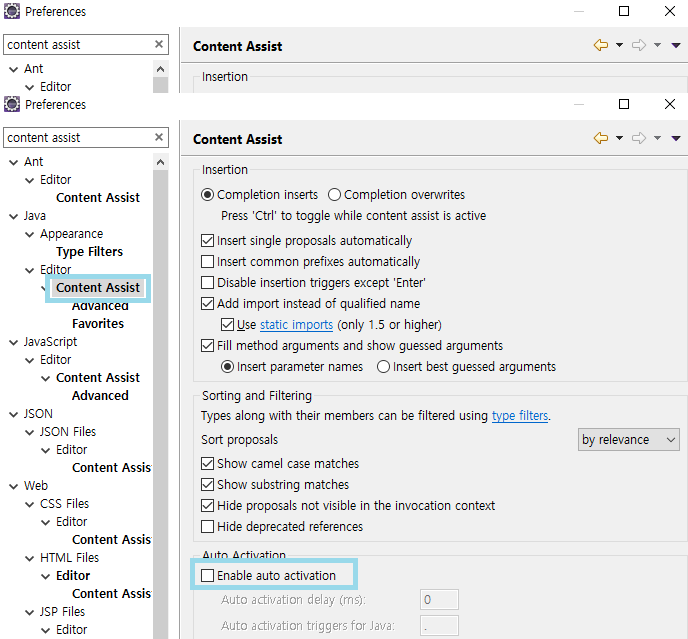Select Insert parameter names radio button
688x639 pixels.
coord(227,366)
